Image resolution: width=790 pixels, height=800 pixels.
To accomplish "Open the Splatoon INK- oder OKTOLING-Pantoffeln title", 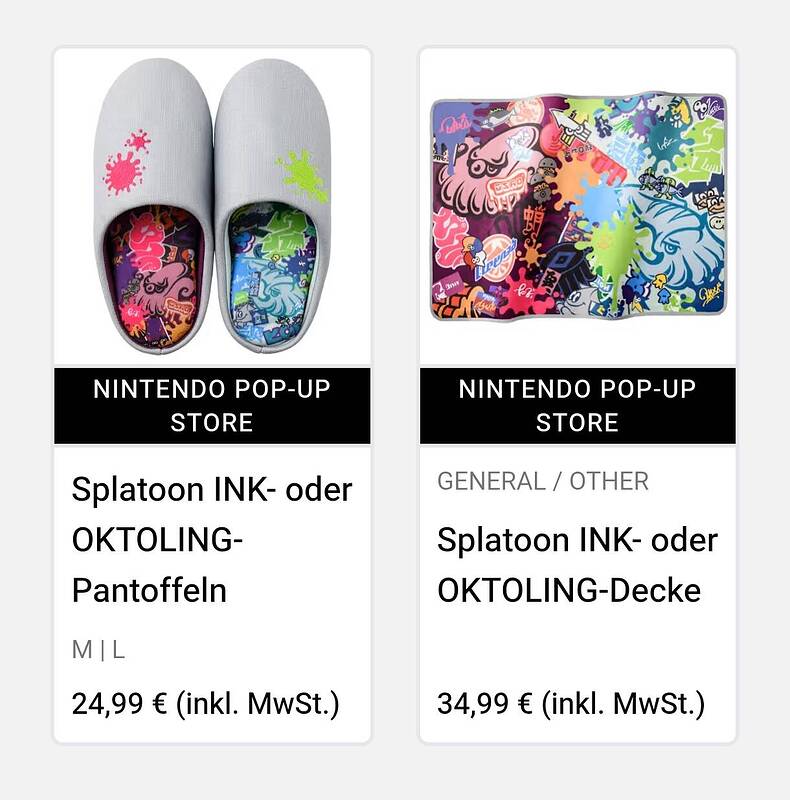I will (x=212, y=540).
